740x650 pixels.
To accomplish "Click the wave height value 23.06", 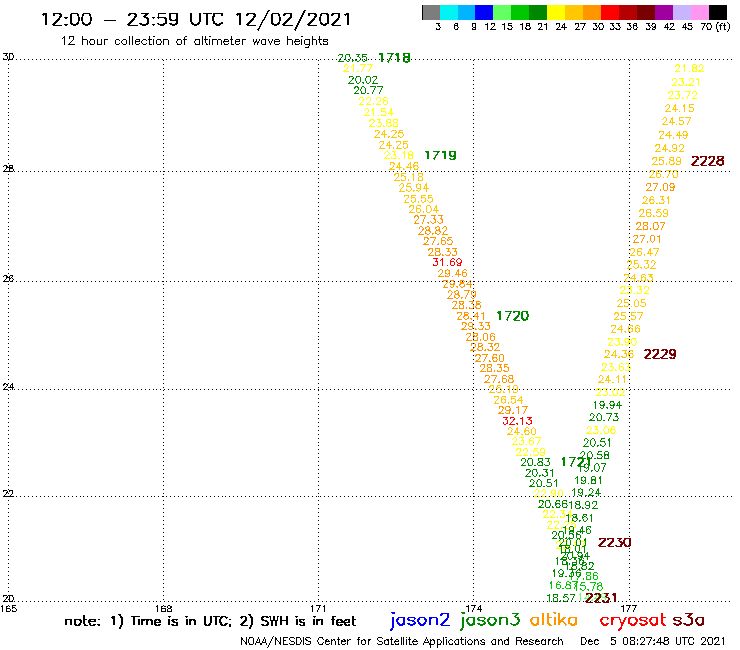I will 601,431.
